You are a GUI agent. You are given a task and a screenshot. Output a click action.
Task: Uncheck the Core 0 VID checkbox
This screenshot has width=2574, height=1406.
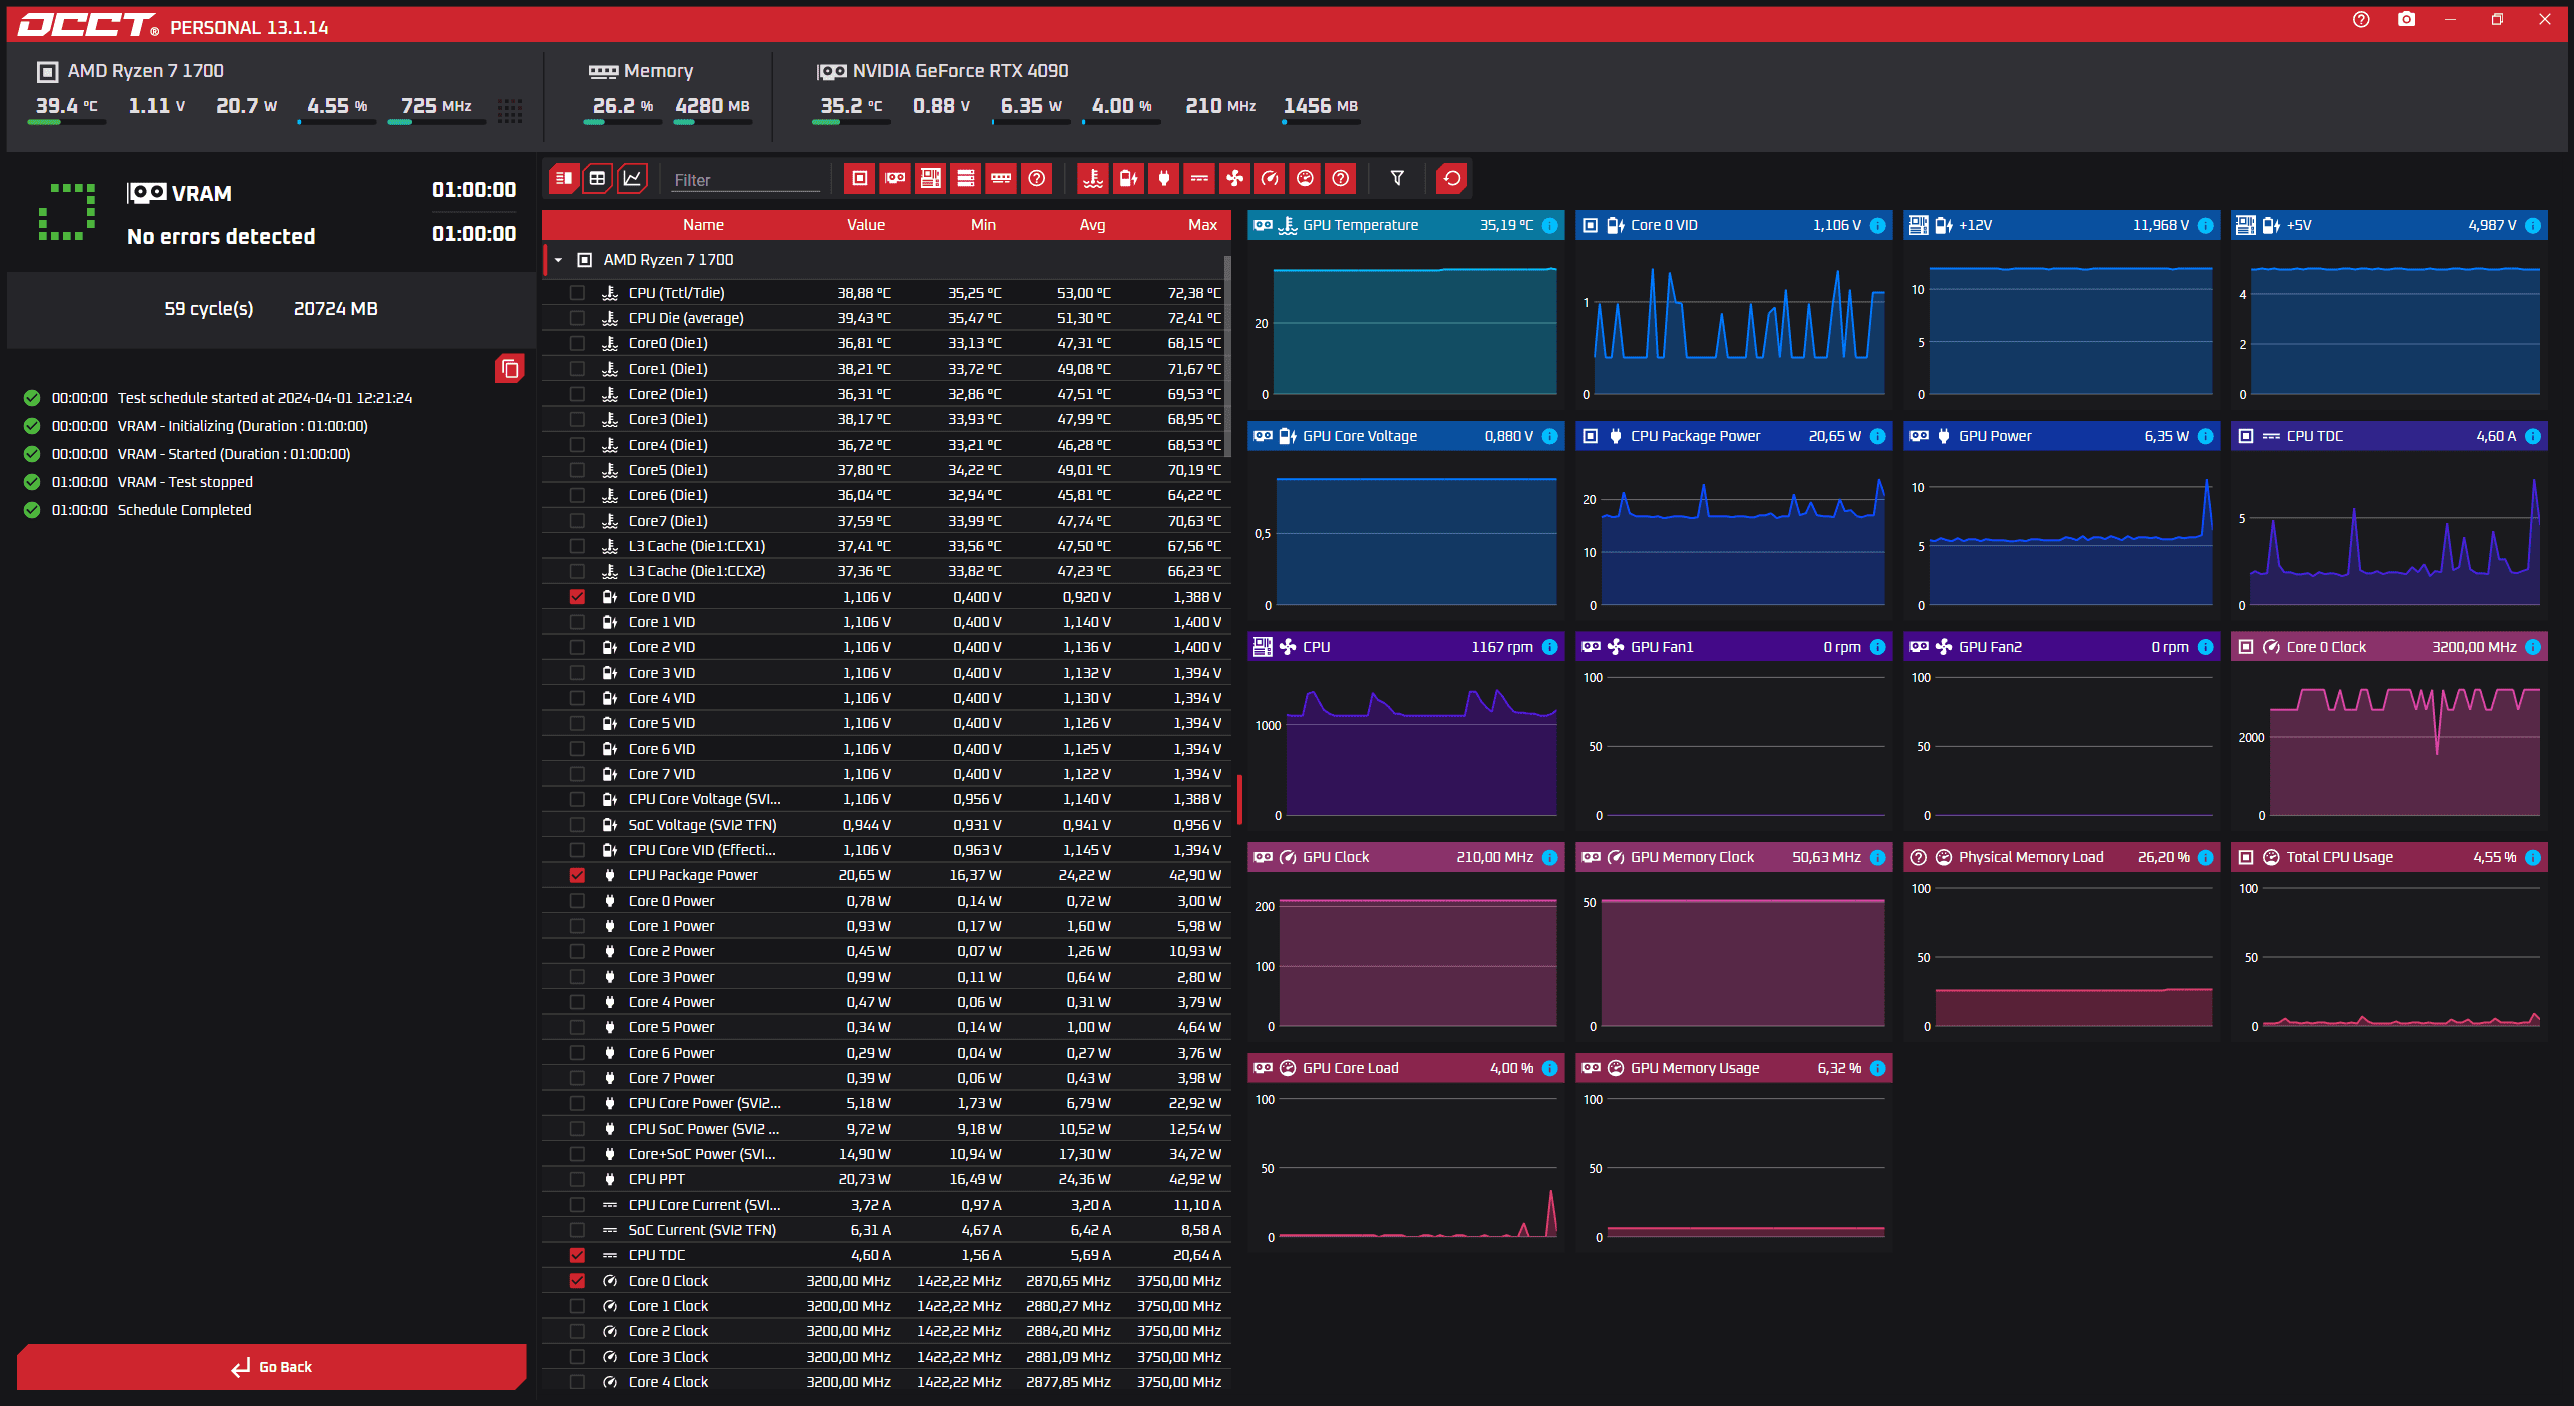pos(577,597)
